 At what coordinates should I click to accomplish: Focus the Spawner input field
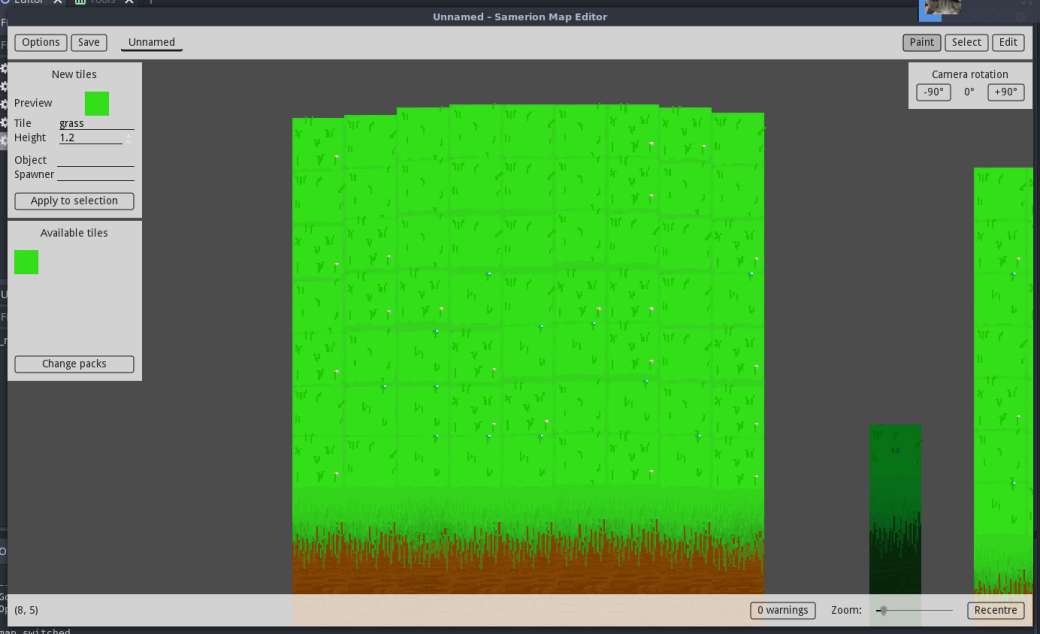coord(96,174)
